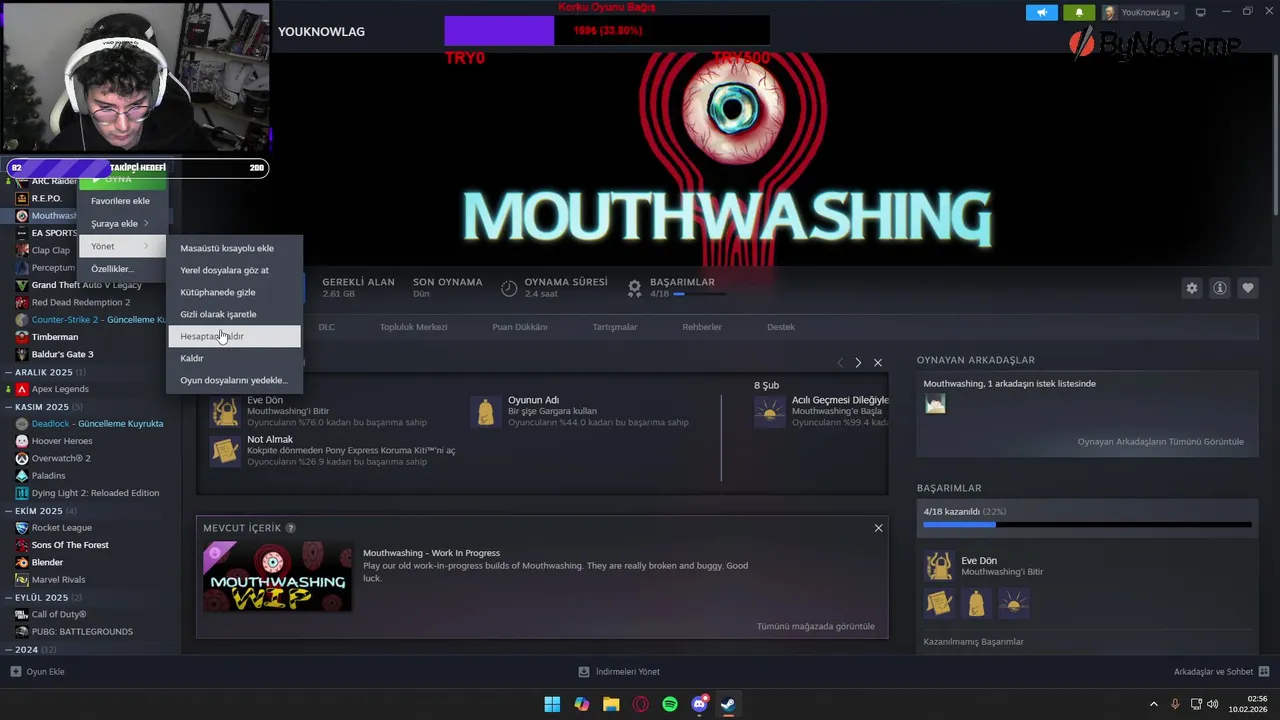Select Özellikler... in context menu
The height and width of the screenshot is (720, 1280).
coord(121,269)
